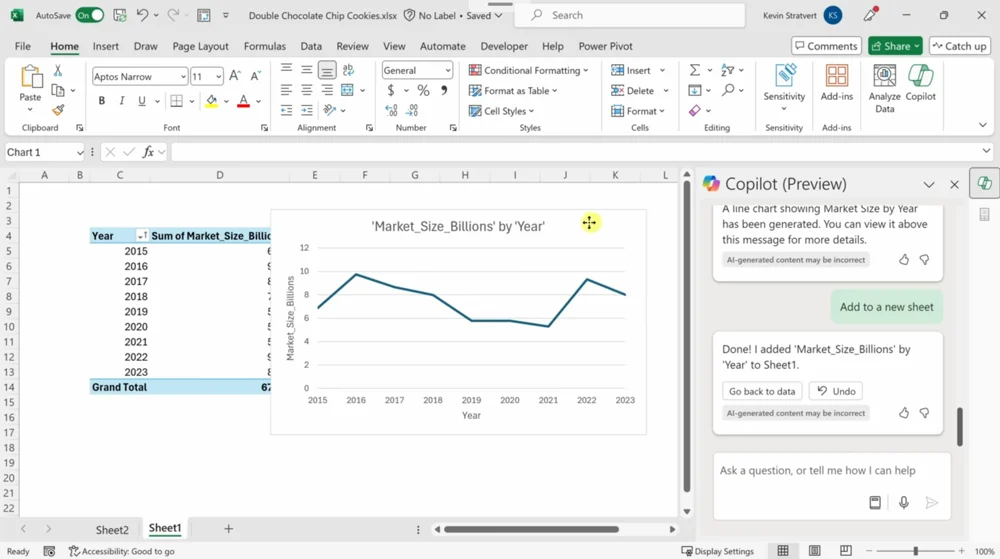Viewport: 1000px width, 559px height.
Task: Add a new sheet with plus icon
Action: [228, 529]
